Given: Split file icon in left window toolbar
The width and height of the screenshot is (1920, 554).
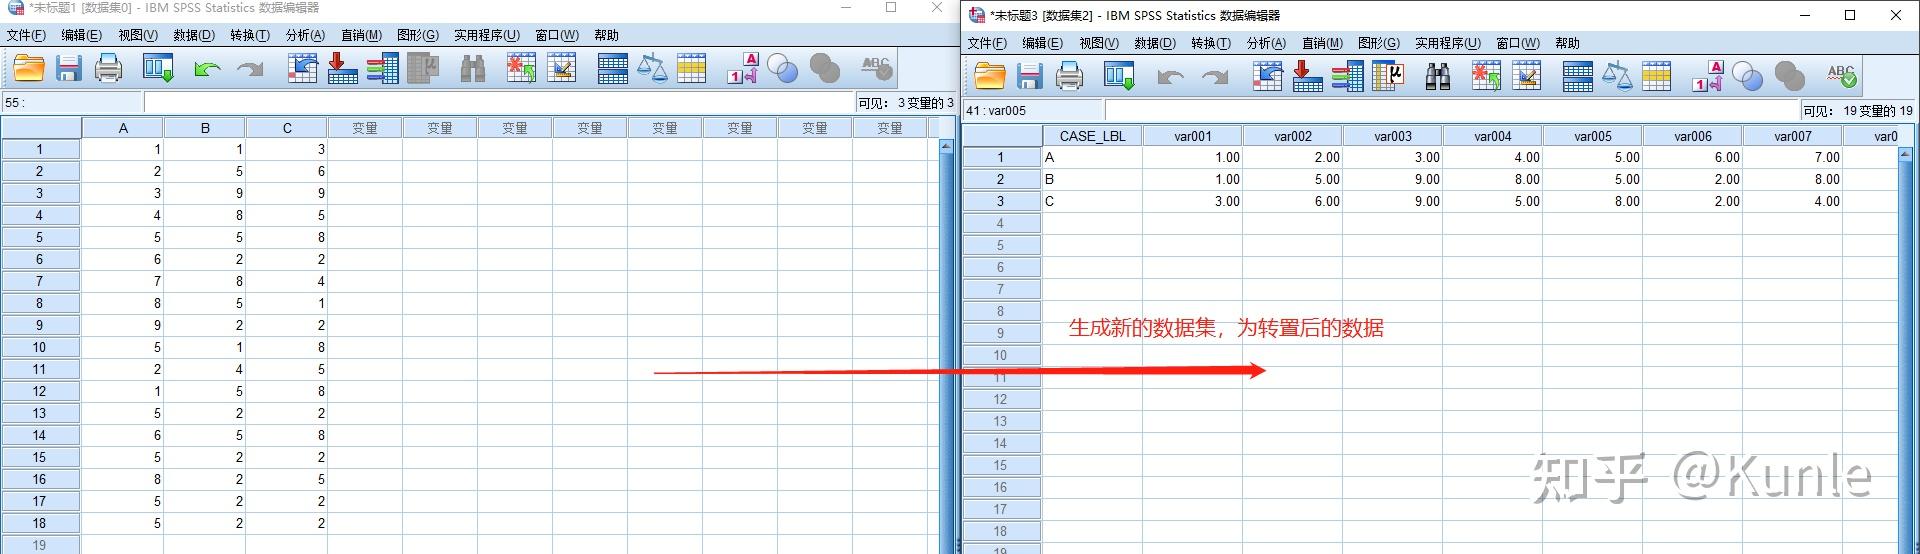Looking at the screenshot, I should [612, 68].
